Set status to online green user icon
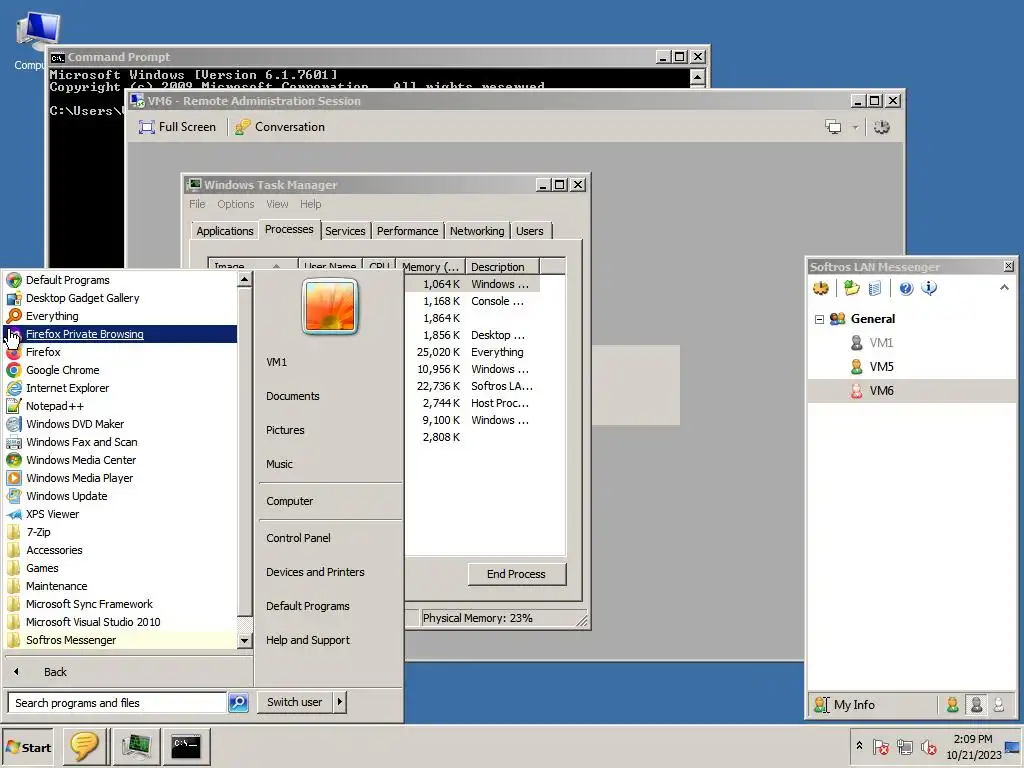1024x768 pixels. [x=953, y=705]
